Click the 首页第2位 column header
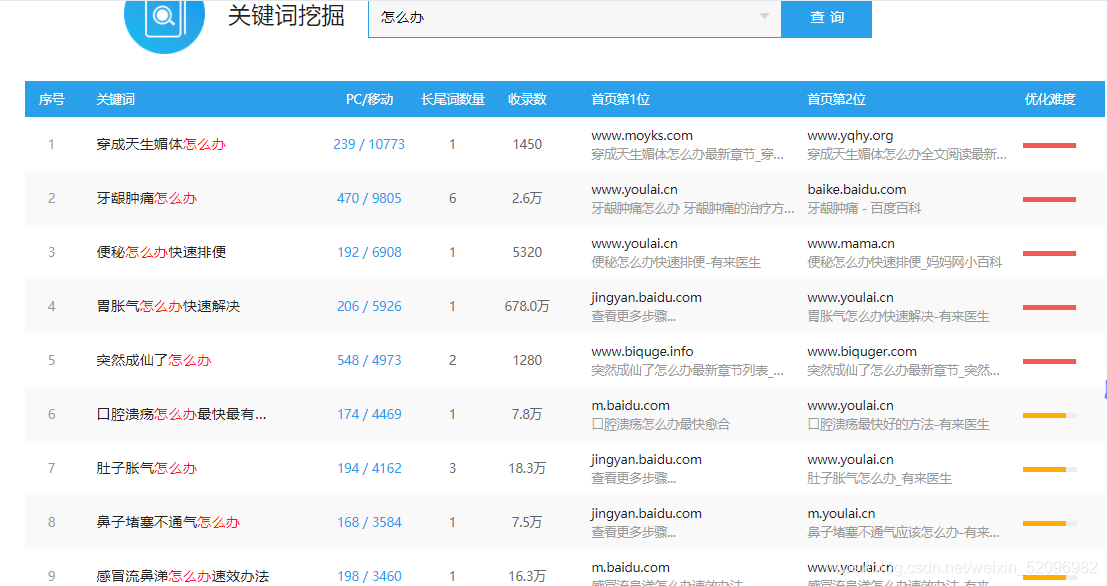 (837, 100)
